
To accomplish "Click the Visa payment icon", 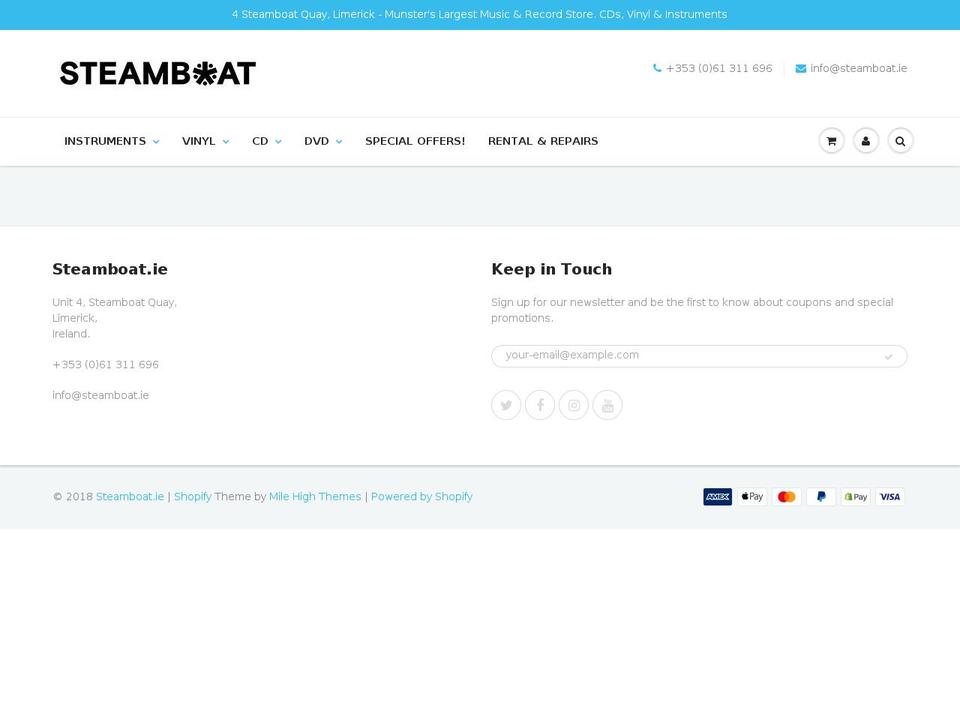I will [x=890, y=497].
